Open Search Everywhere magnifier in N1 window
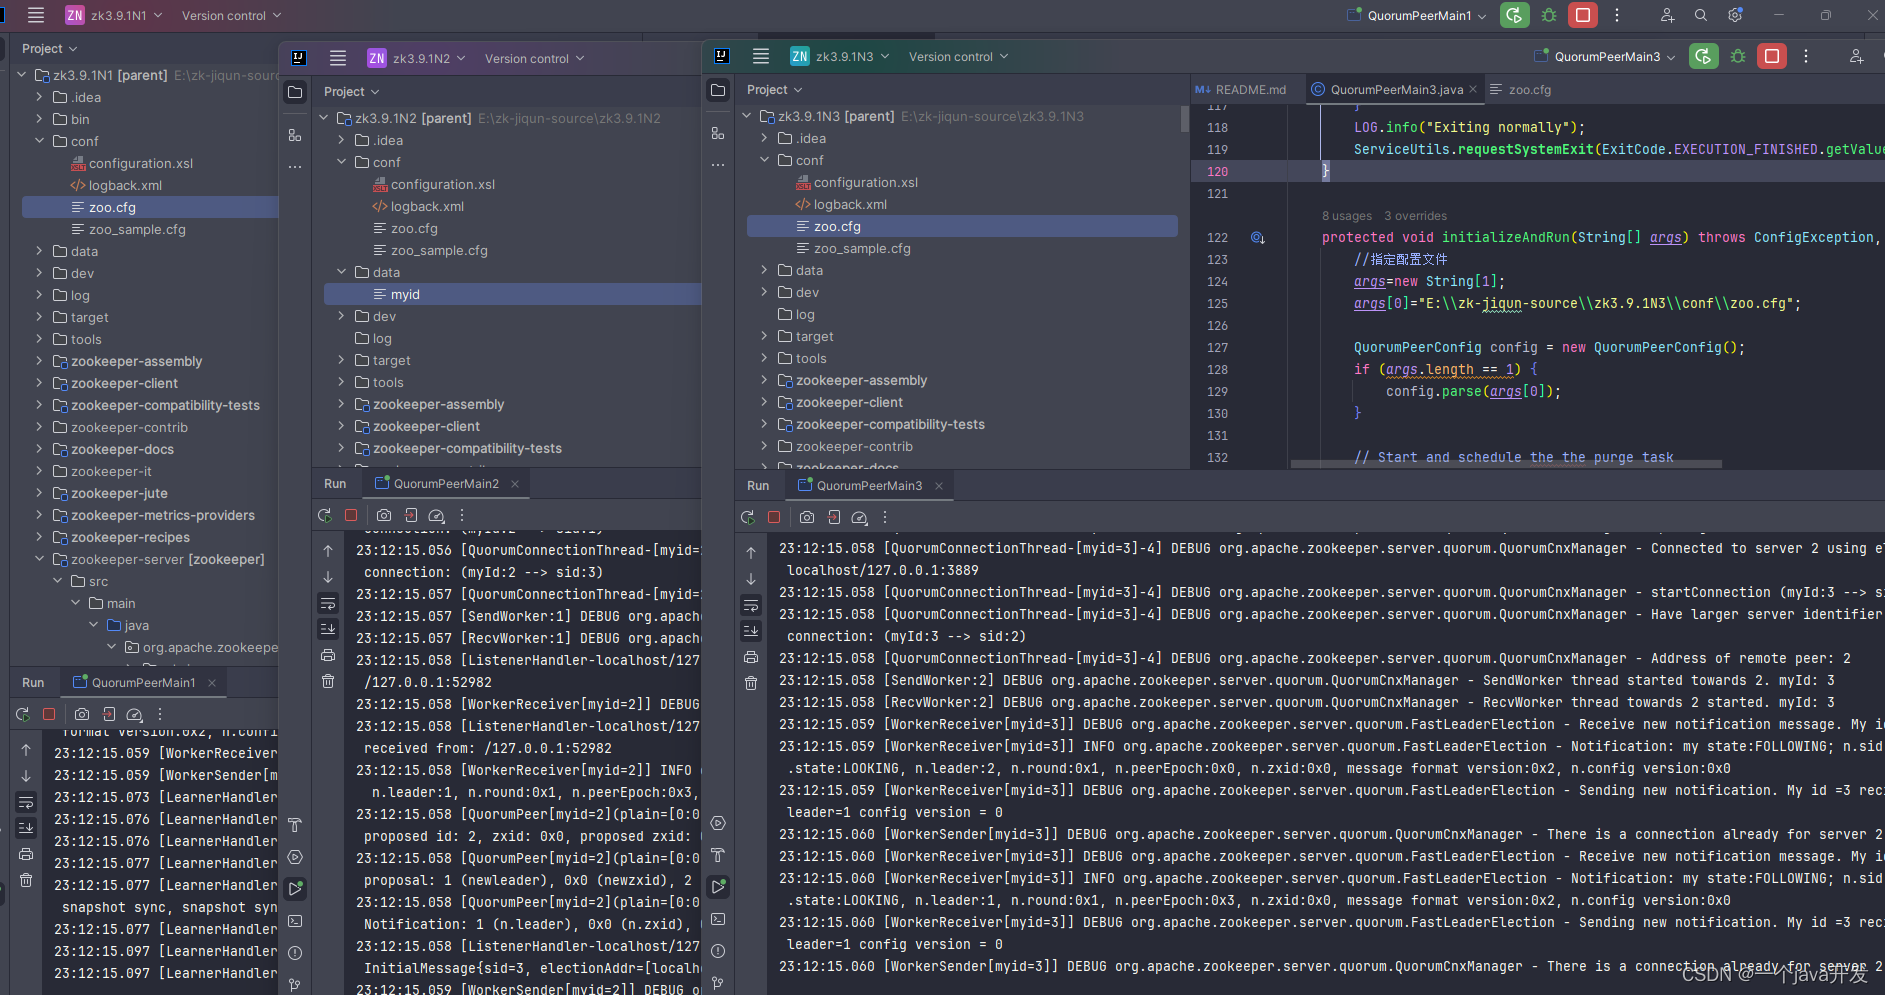 [1701, 15]
